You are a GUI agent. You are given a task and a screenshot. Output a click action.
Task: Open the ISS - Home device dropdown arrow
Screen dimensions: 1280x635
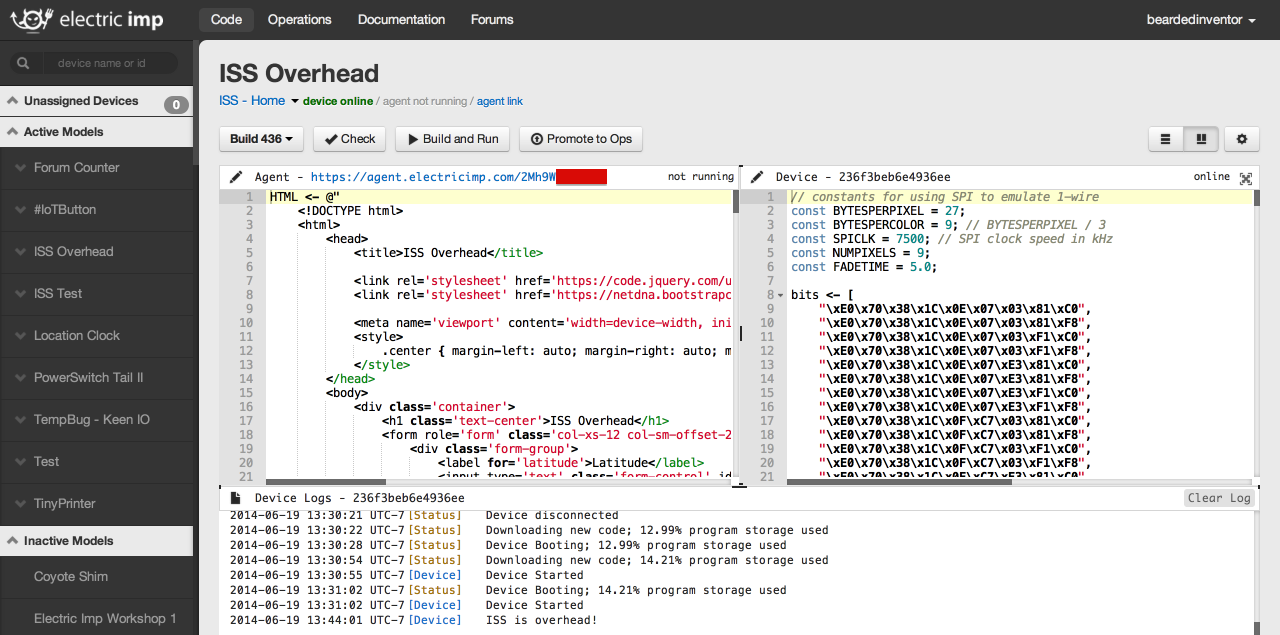click(295, 101)
